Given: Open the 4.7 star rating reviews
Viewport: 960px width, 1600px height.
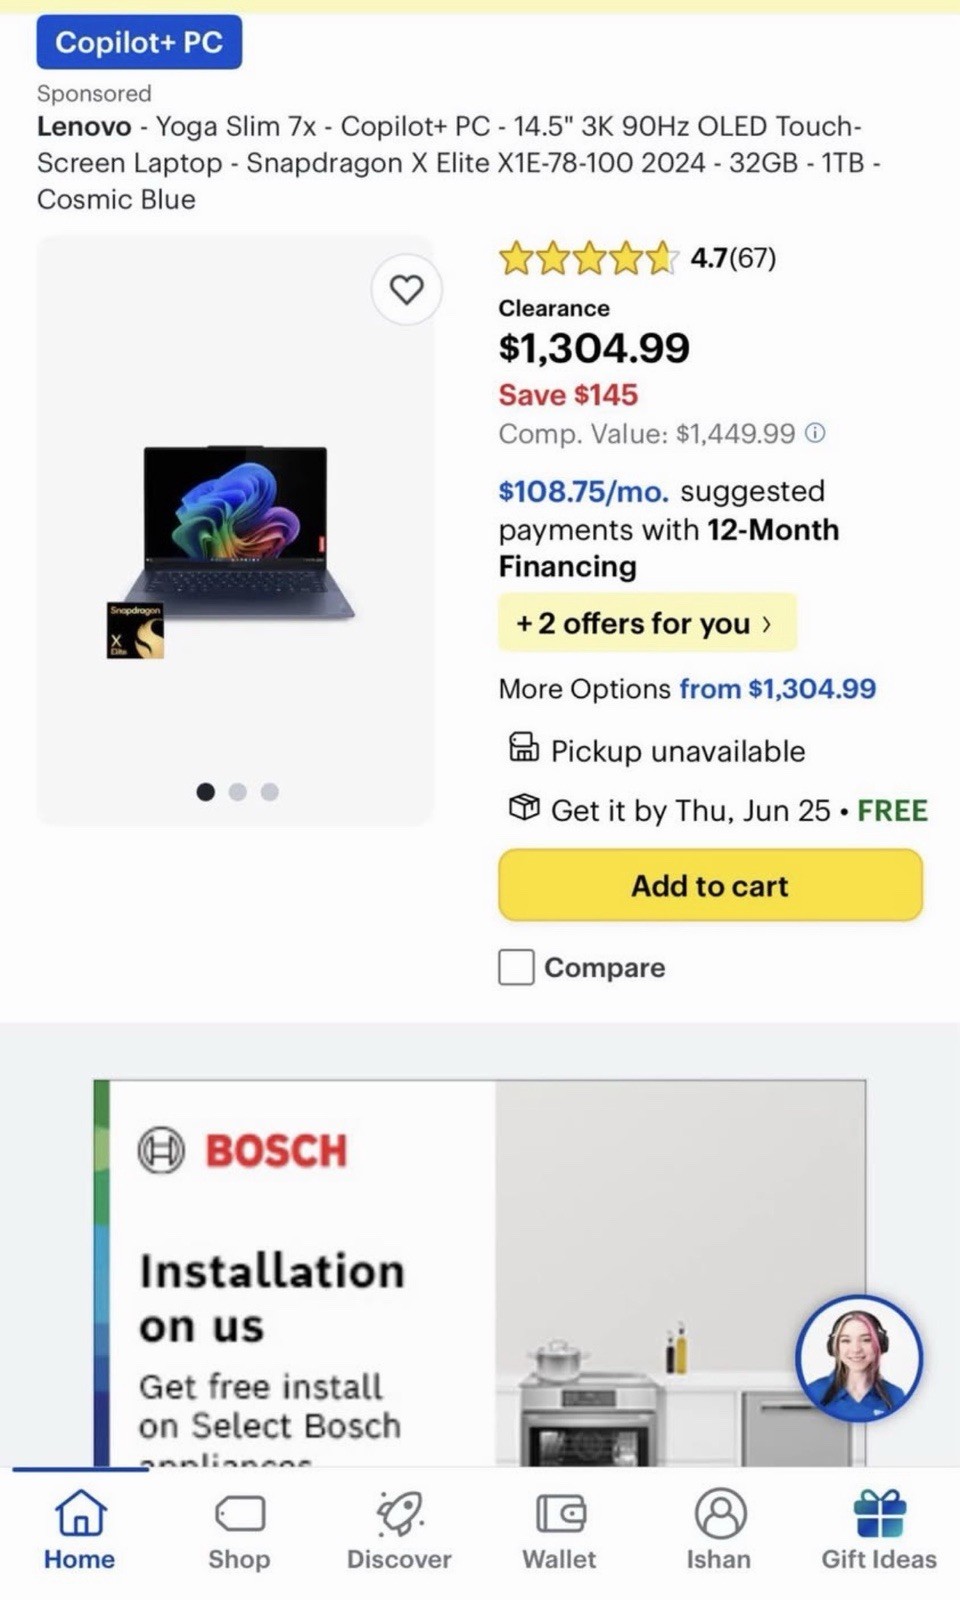Looking at the screenshot, I should pos(637,258).
